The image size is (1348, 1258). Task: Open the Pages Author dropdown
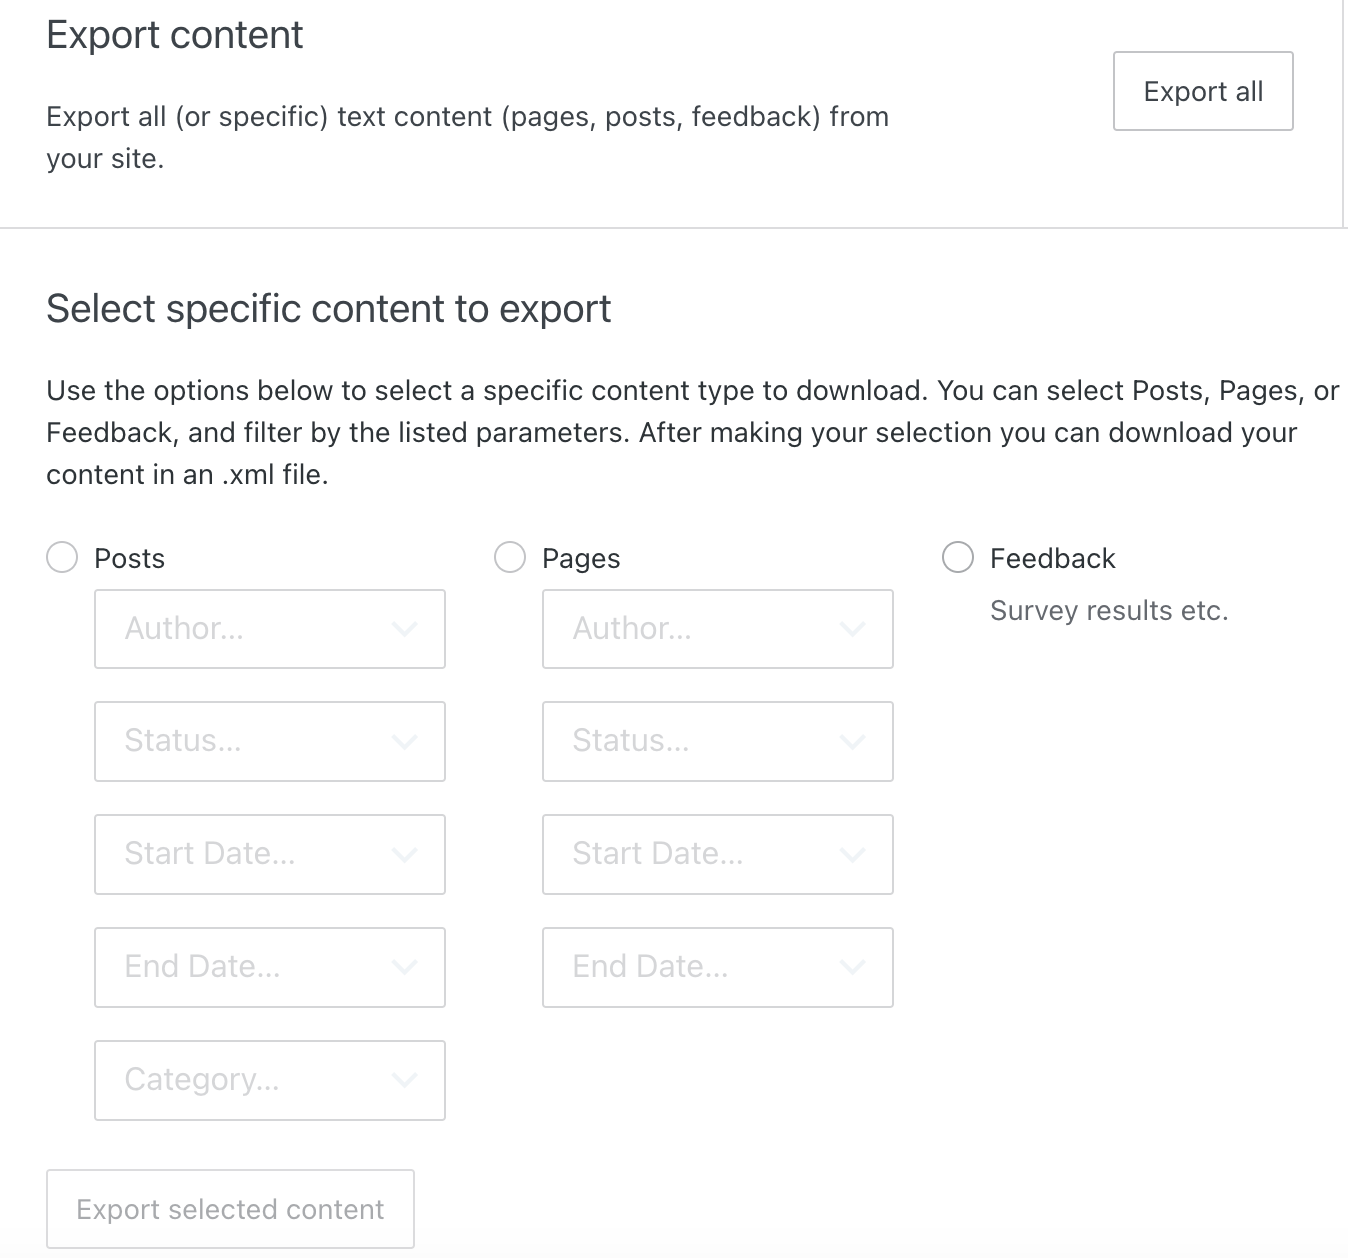pyautogui.click(x=718, y=629)
